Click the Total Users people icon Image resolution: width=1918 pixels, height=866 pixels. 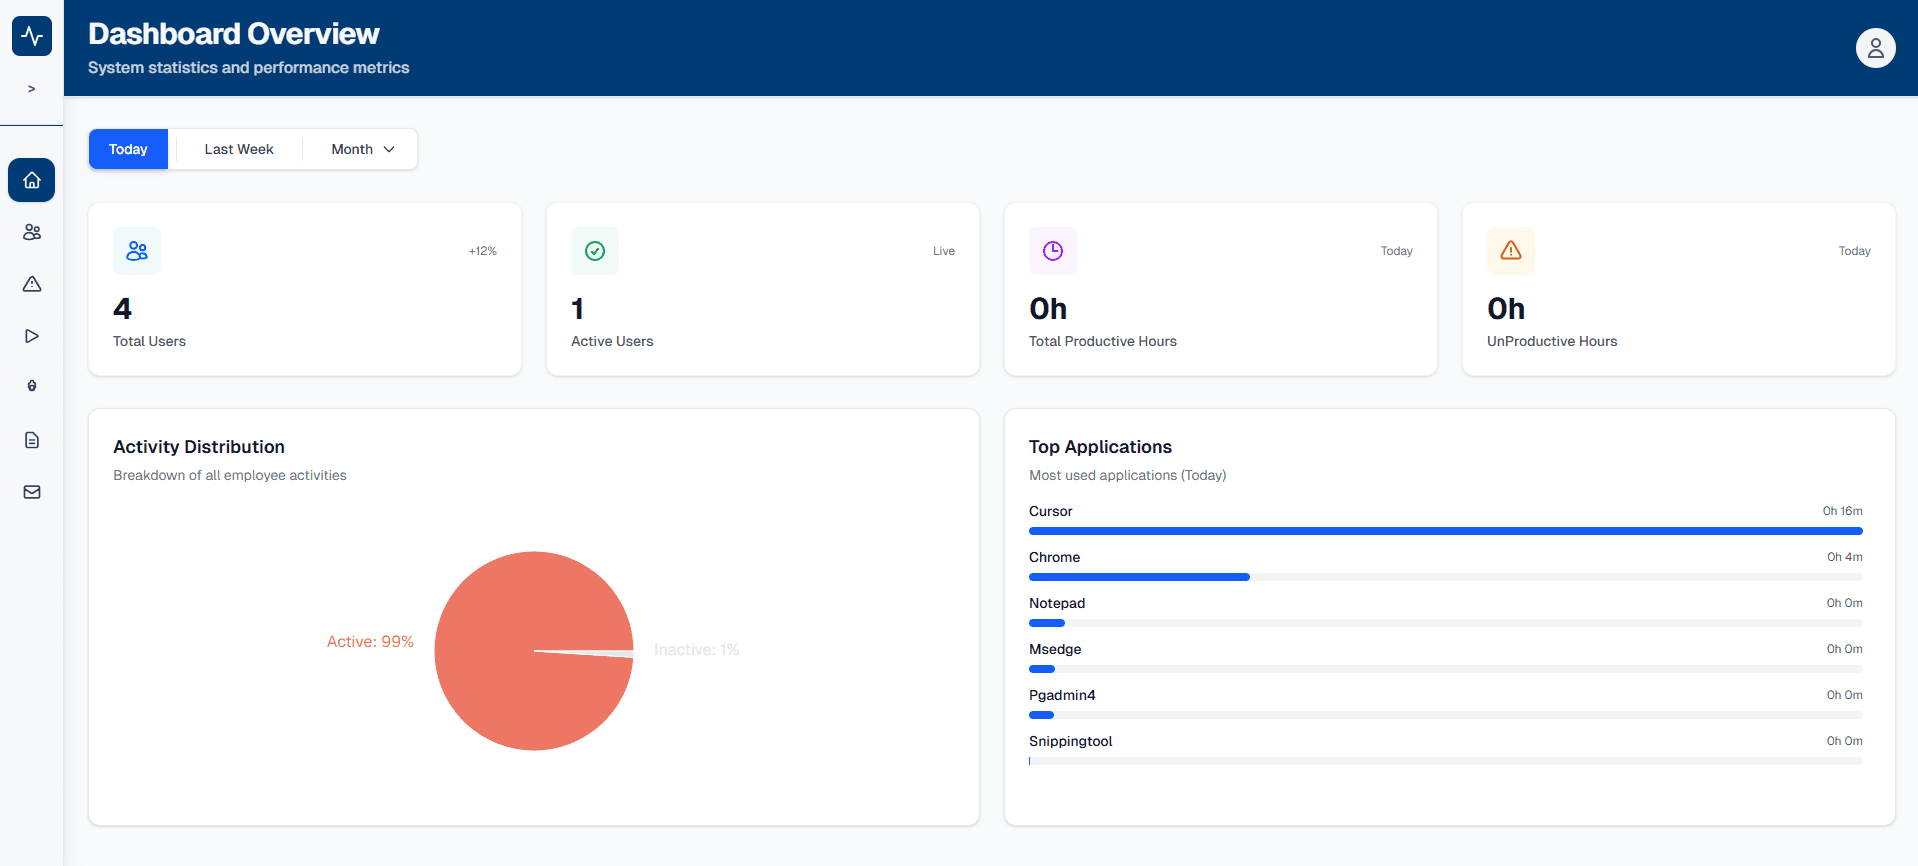point(137,251)
